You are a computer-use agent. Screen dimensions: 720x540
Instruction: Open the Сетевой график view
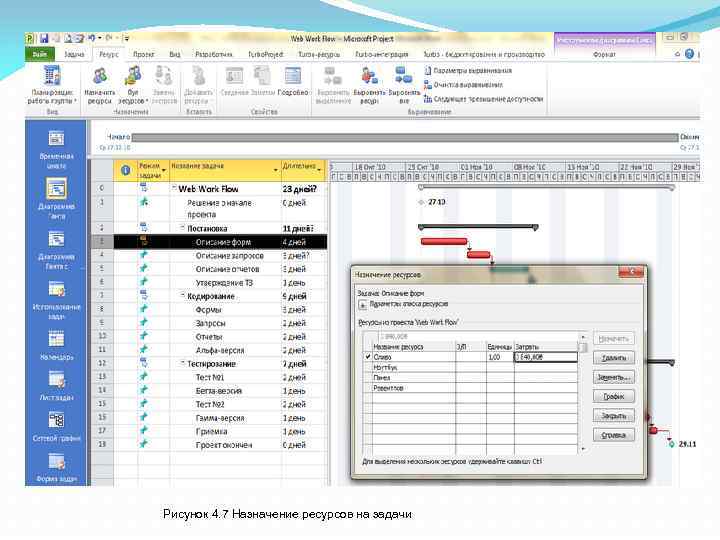click(x=56, y=427)
